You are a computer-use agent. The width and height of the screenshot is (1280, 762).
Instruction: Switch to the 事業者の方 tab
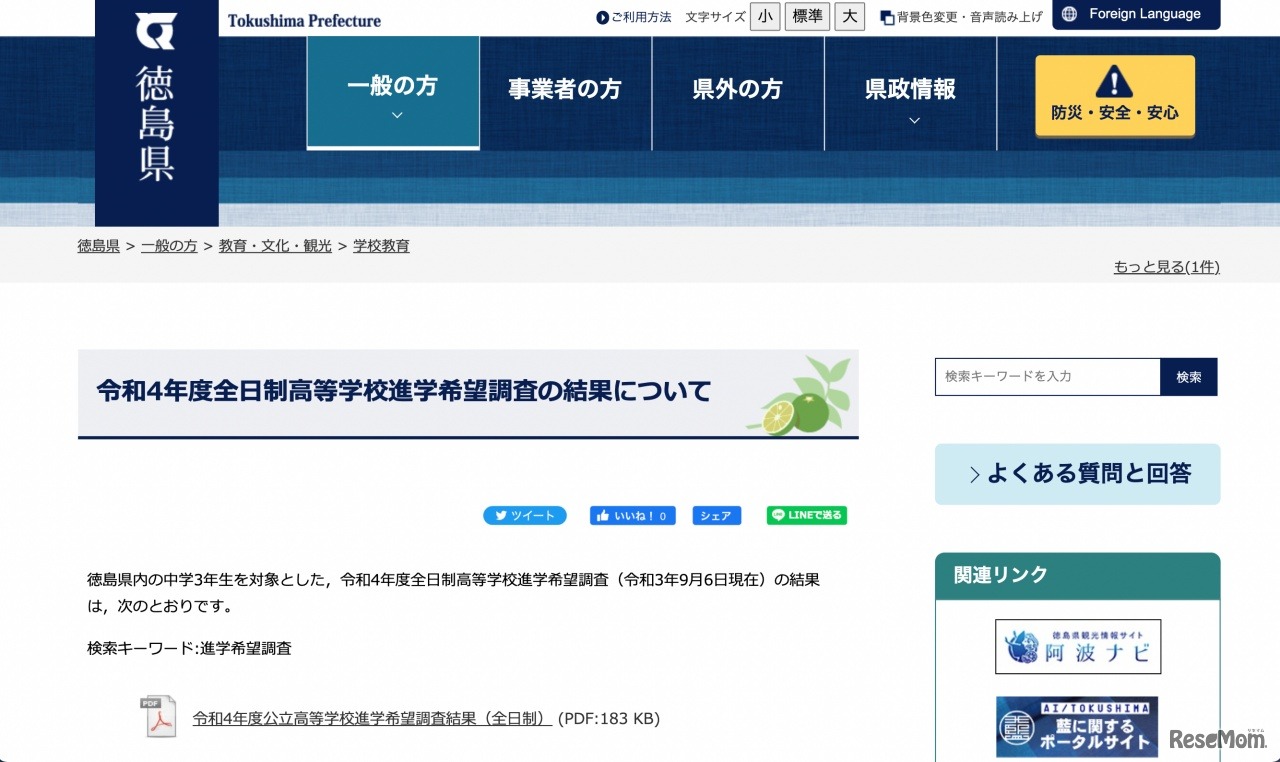564,89
